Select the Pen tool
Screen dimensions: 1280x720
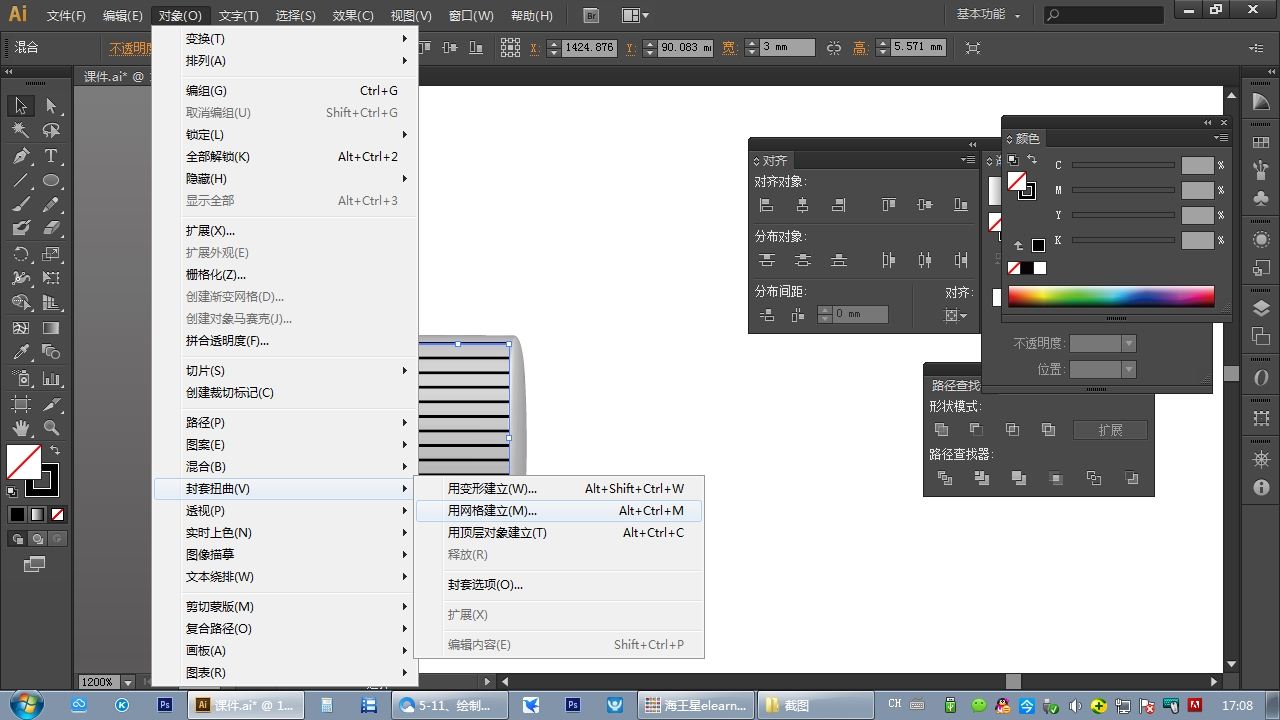(21, 156)
